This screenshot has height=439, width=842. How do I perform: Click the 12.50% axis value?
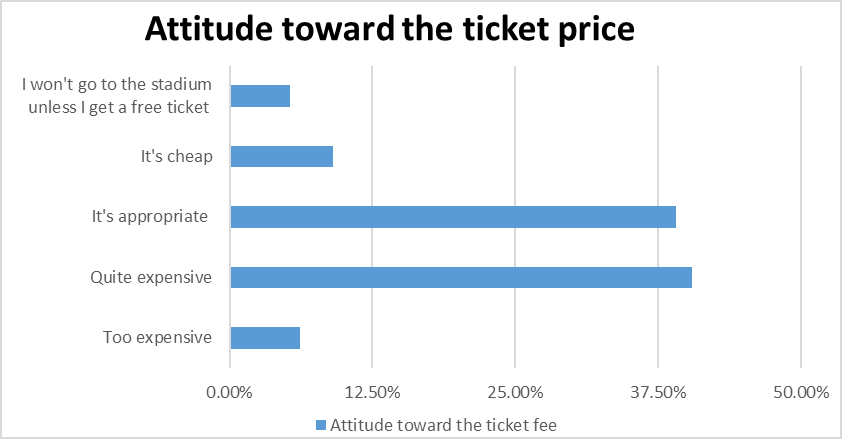click(x=372, y=392)
